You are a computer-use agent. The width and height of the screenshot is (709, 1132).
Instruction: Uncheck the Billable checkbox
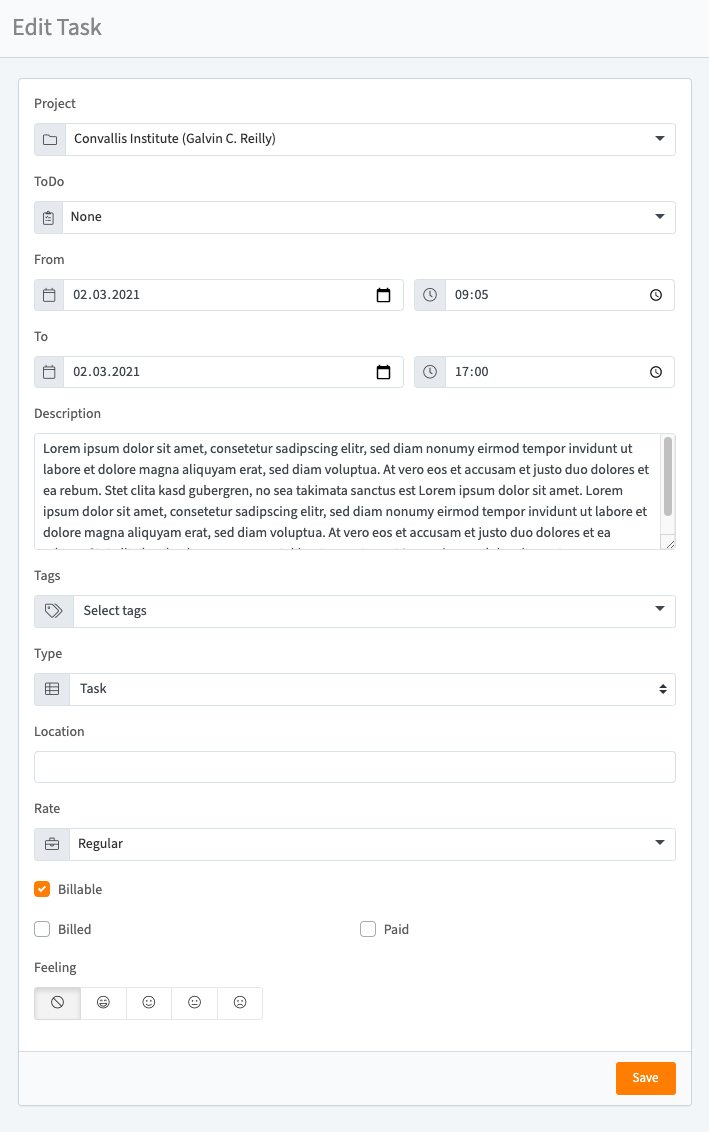pyautogui.click(x=42, y=889)
